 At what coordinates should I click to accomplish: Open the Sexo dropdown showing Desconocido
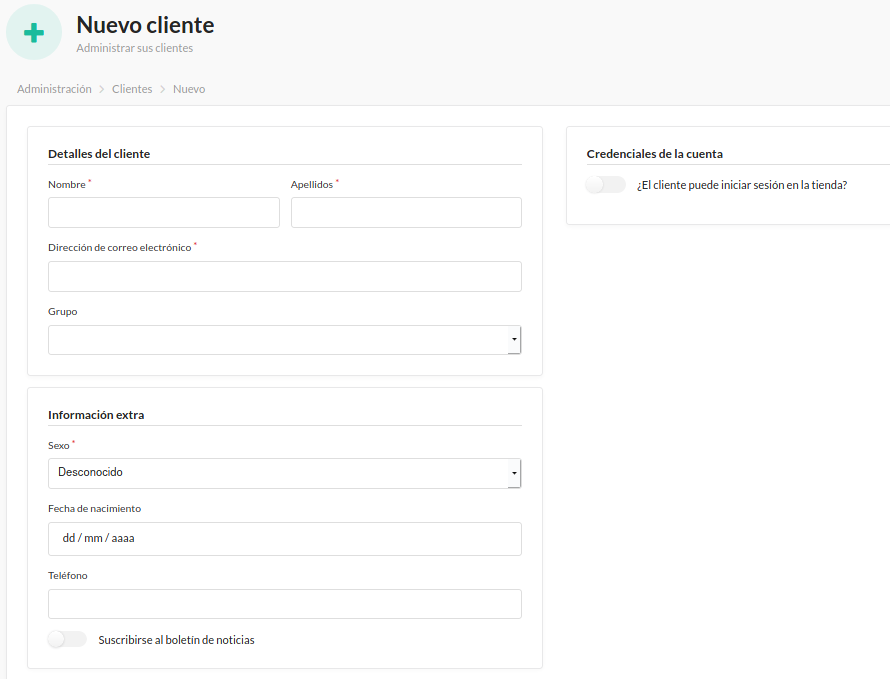pos(285,473)
